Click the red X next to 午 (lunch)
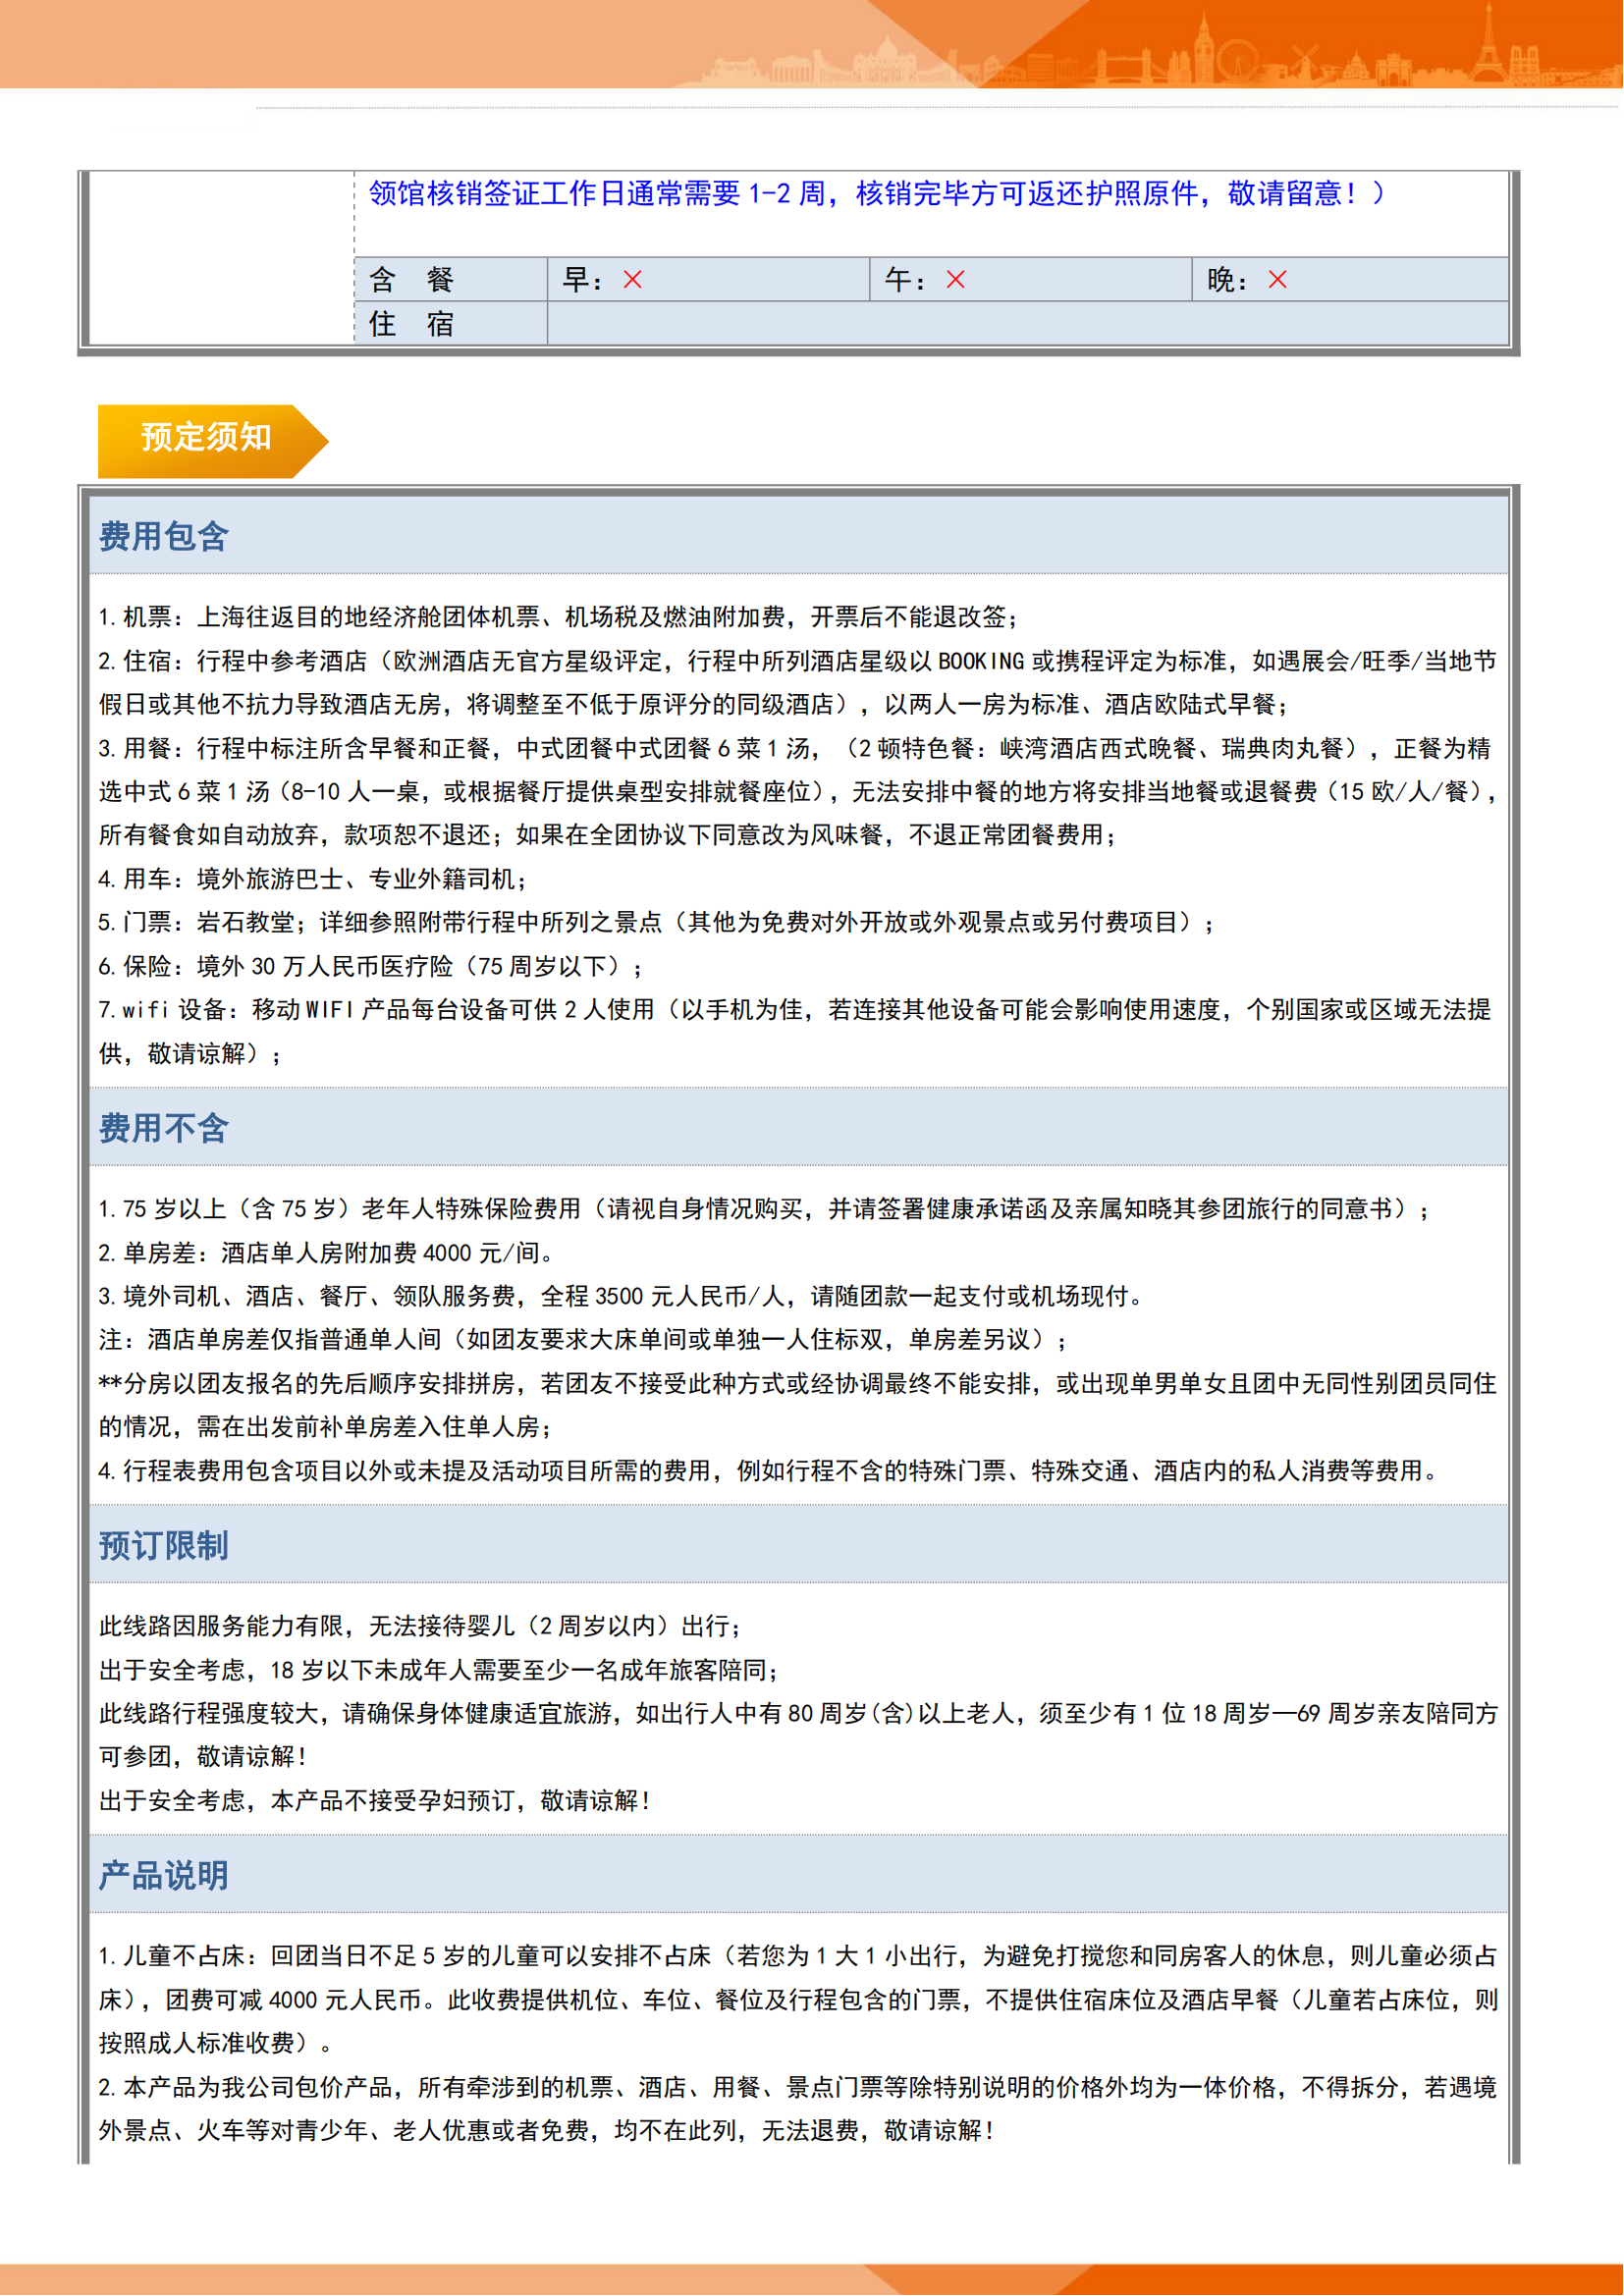 pyautogui.click(x=955, y=280)
